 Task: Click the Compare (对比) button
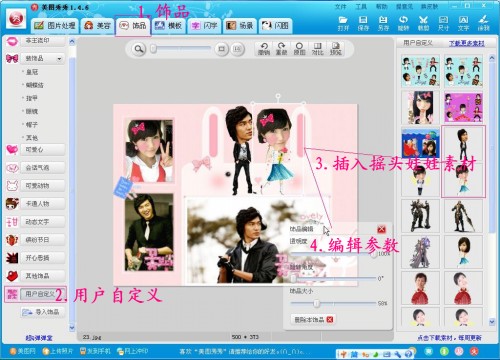click(x=317, y=49)
